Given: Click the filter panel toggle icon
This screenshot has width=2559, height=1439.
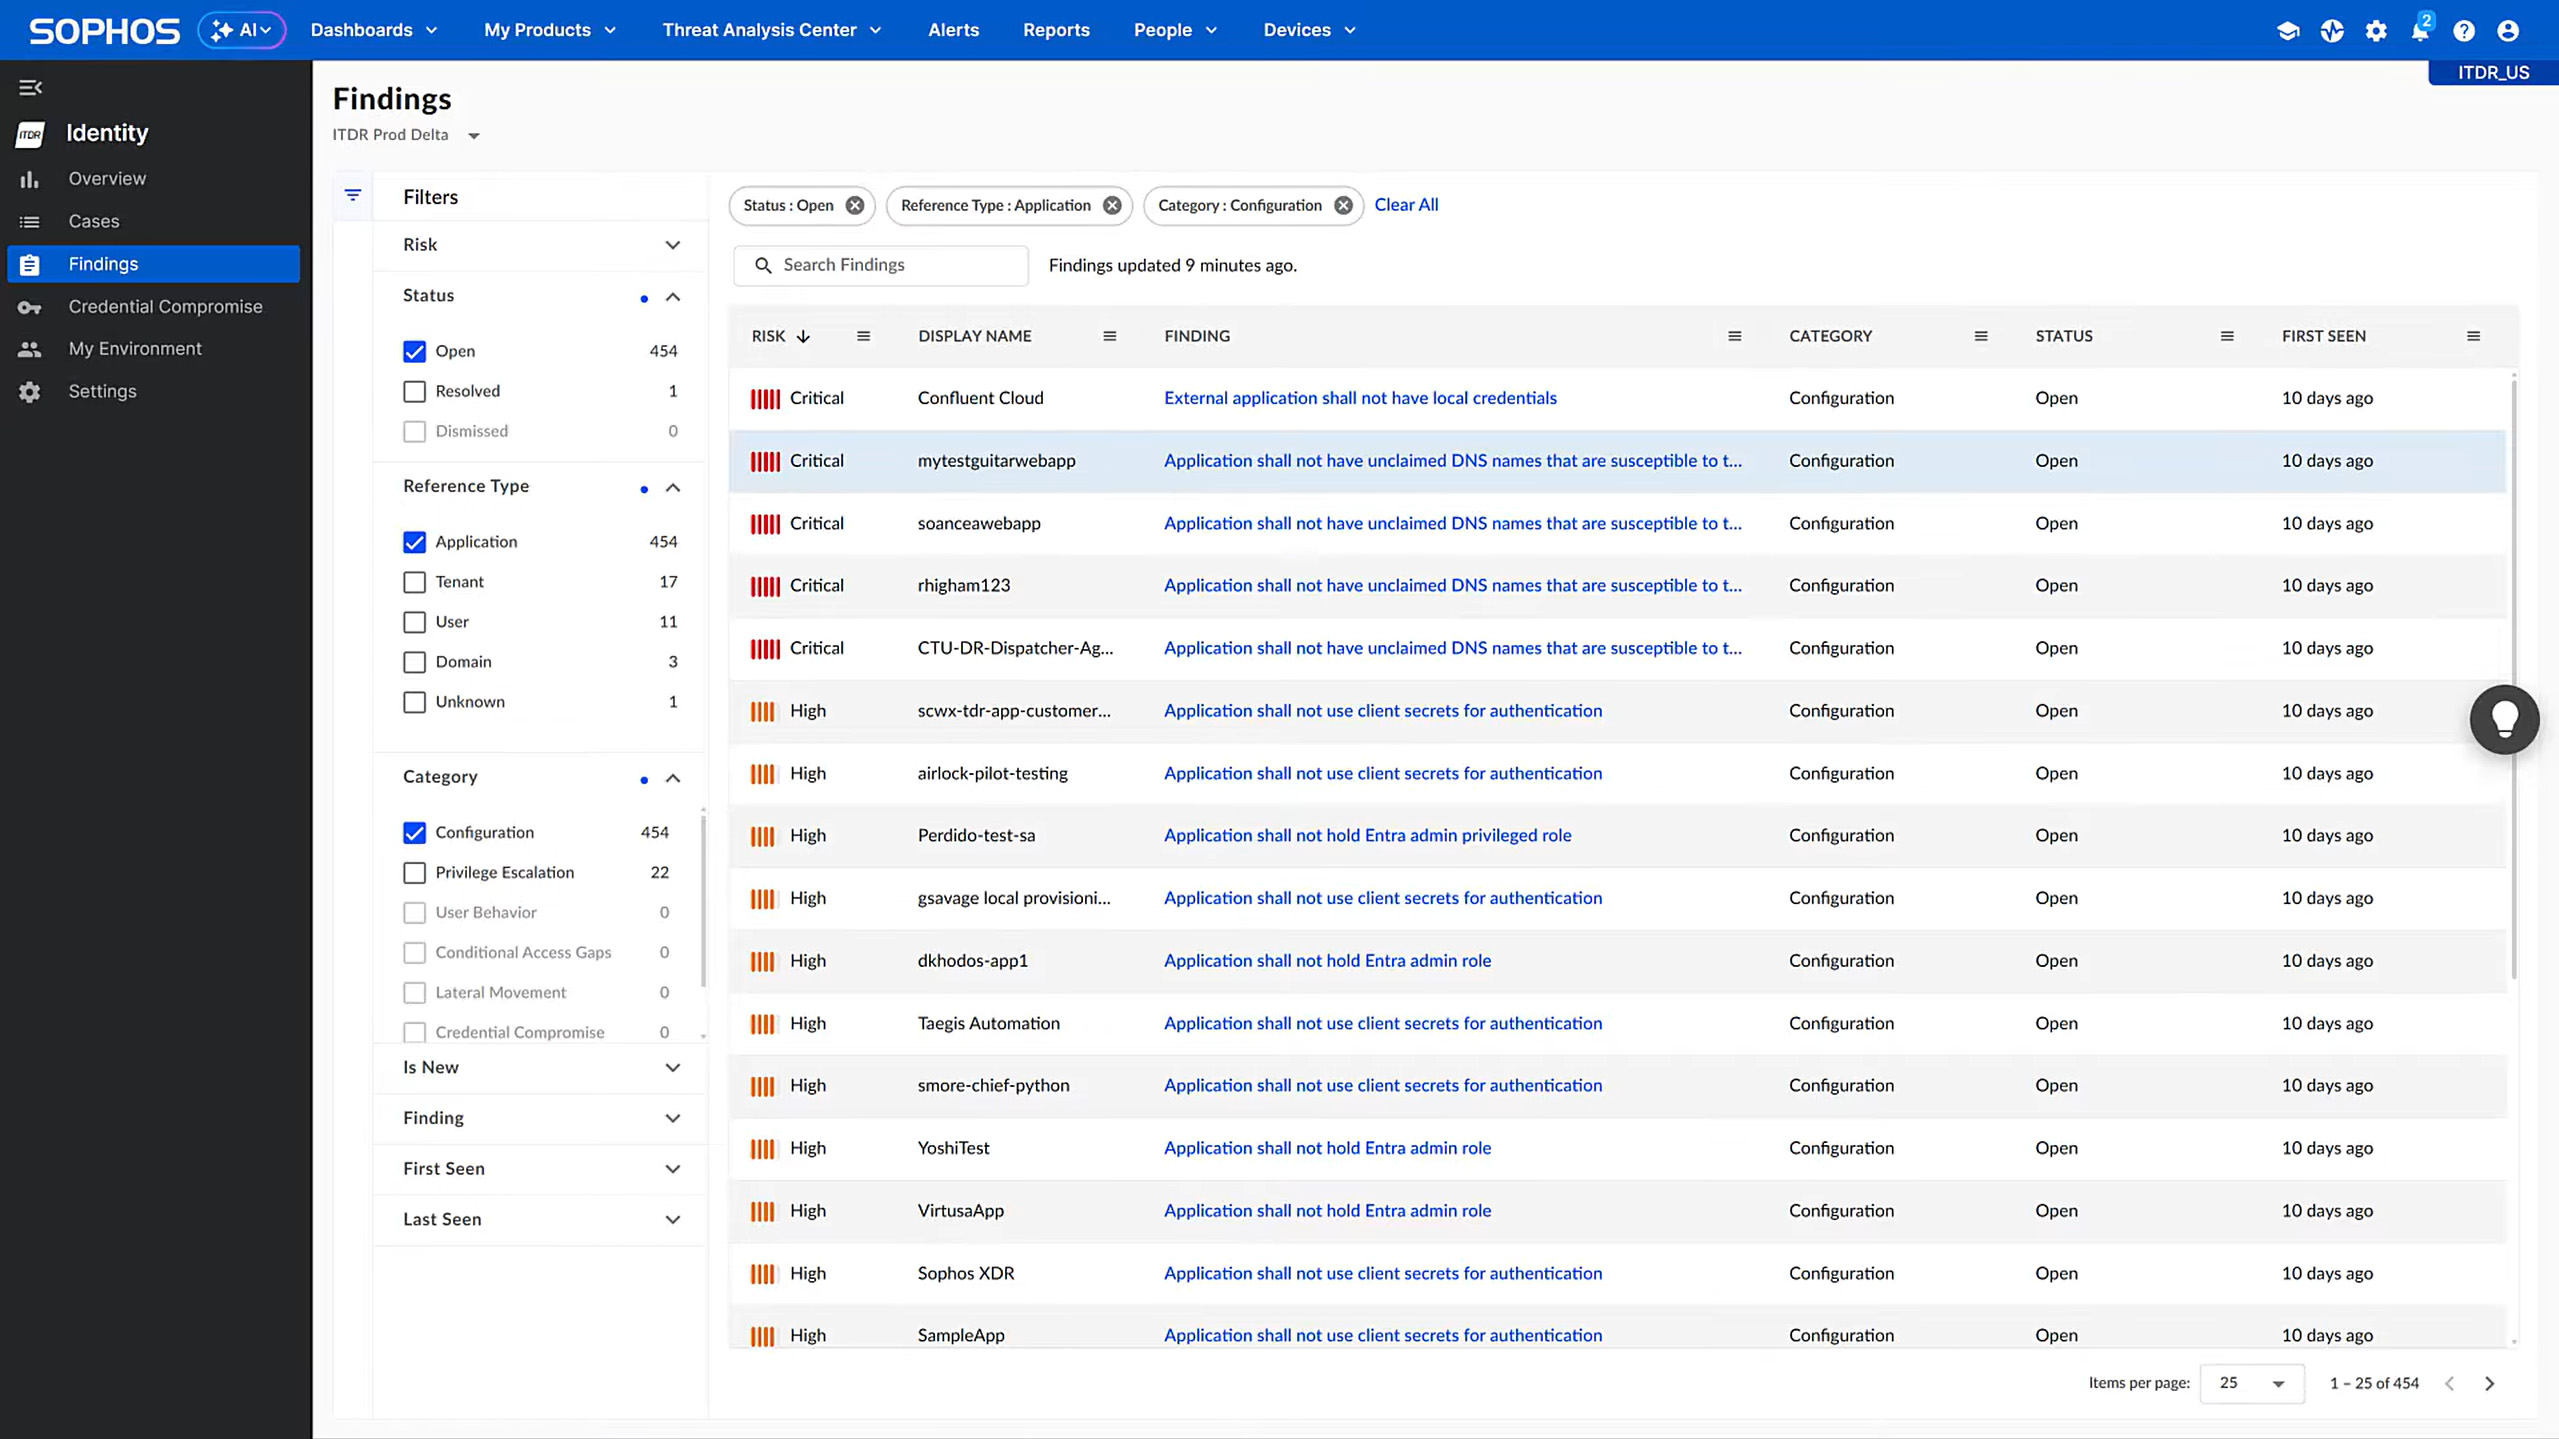Looking at the screenshot, I should (352, 195).
